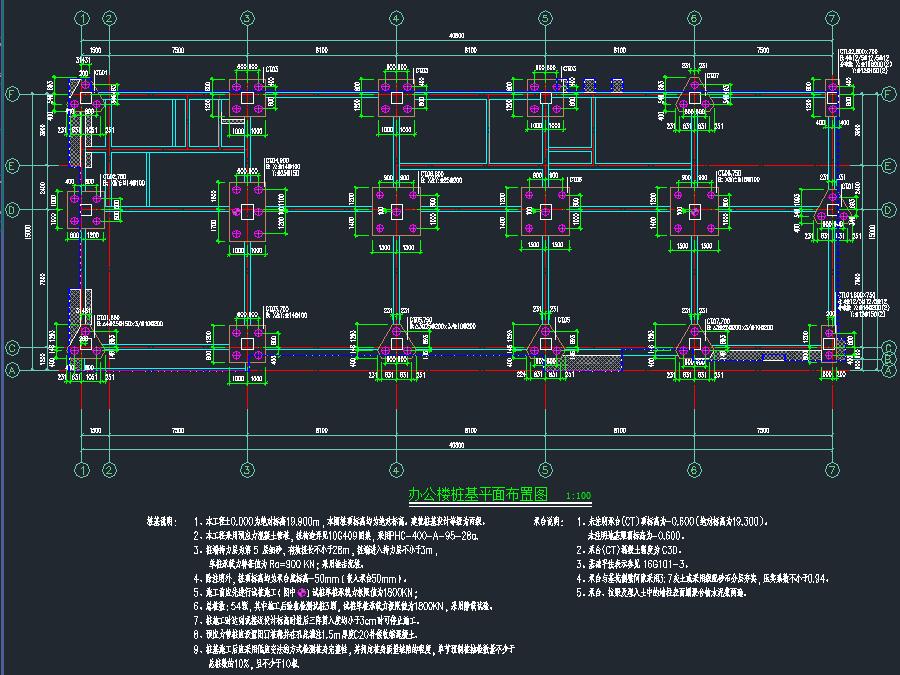Viewport: 900px width, 675px height.
Task: Select the magenta test pile symbol in note 5
Action: point(302,593)
